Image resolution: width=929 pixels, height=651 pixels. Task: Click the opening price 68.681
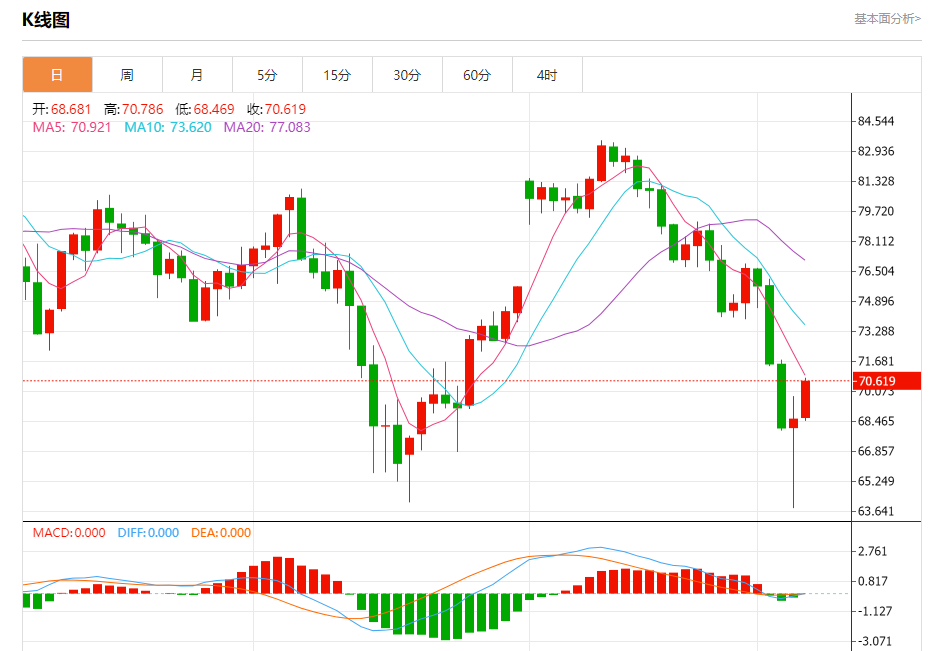(71, 109)
